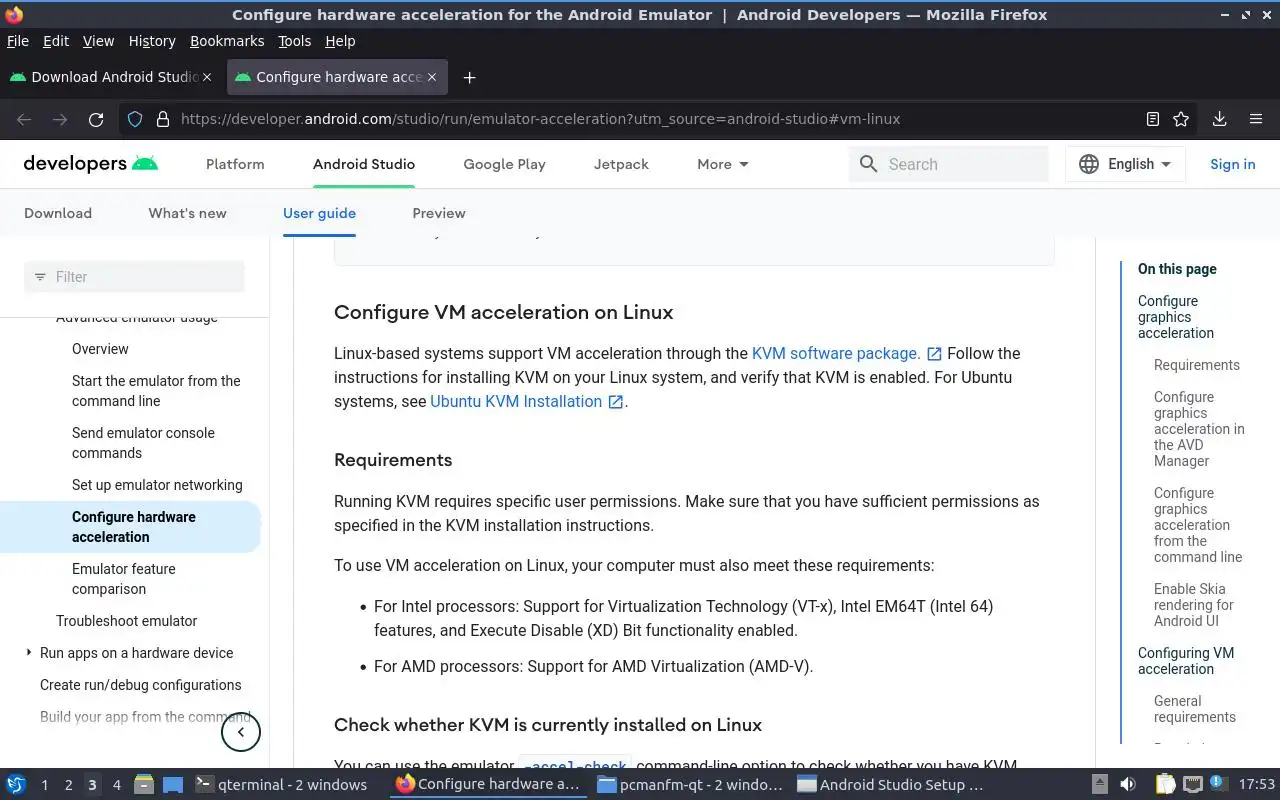Click the show desktop icon in taskbar
1280x800 pixels.
(x=173, y=784)
